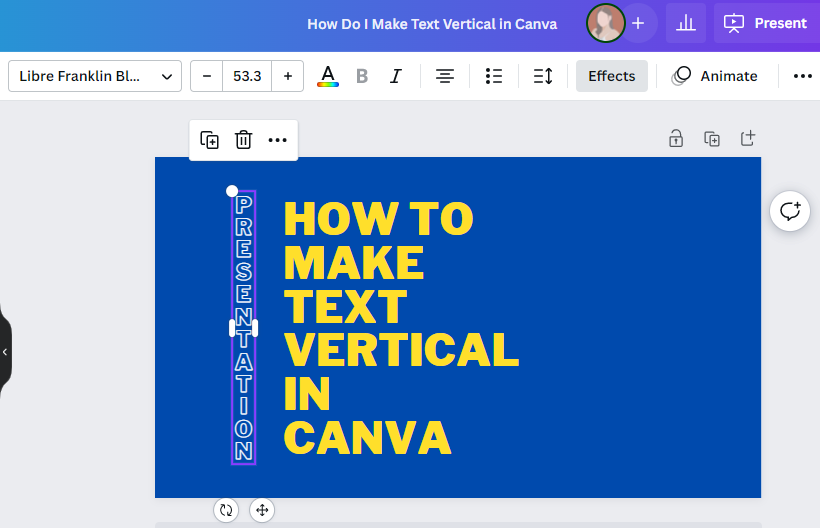Click the move handle below the text box
This screenshot has height=528, width=820.
click(262, 510)
